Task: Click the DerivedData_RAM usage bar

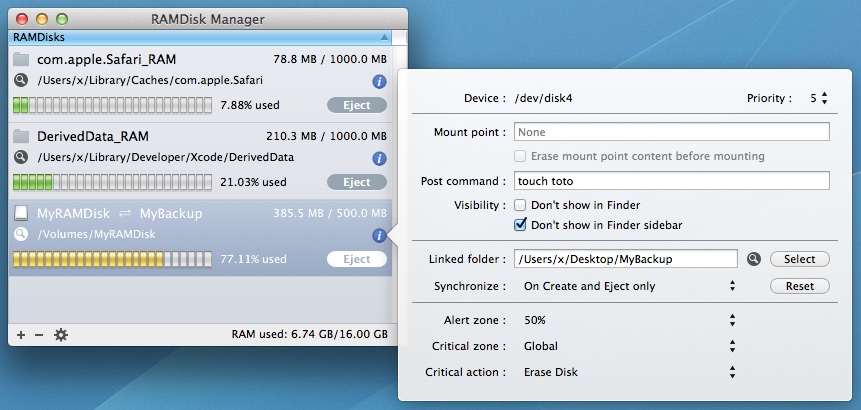Action: tap(112, 182)
